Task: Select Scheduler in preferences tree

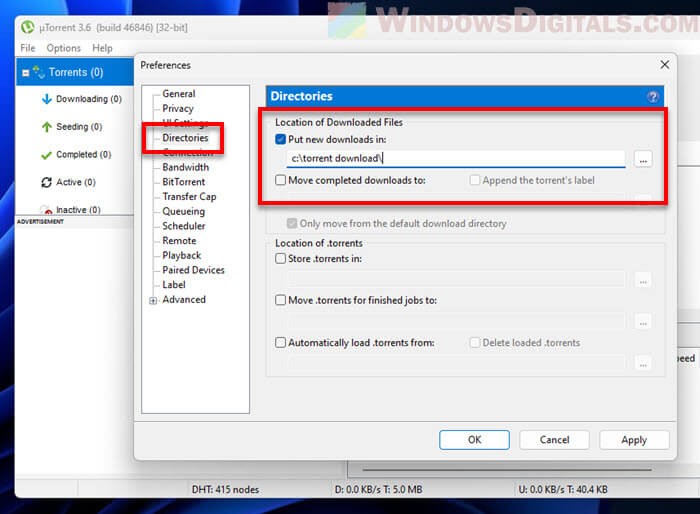Action: (183, 226)
